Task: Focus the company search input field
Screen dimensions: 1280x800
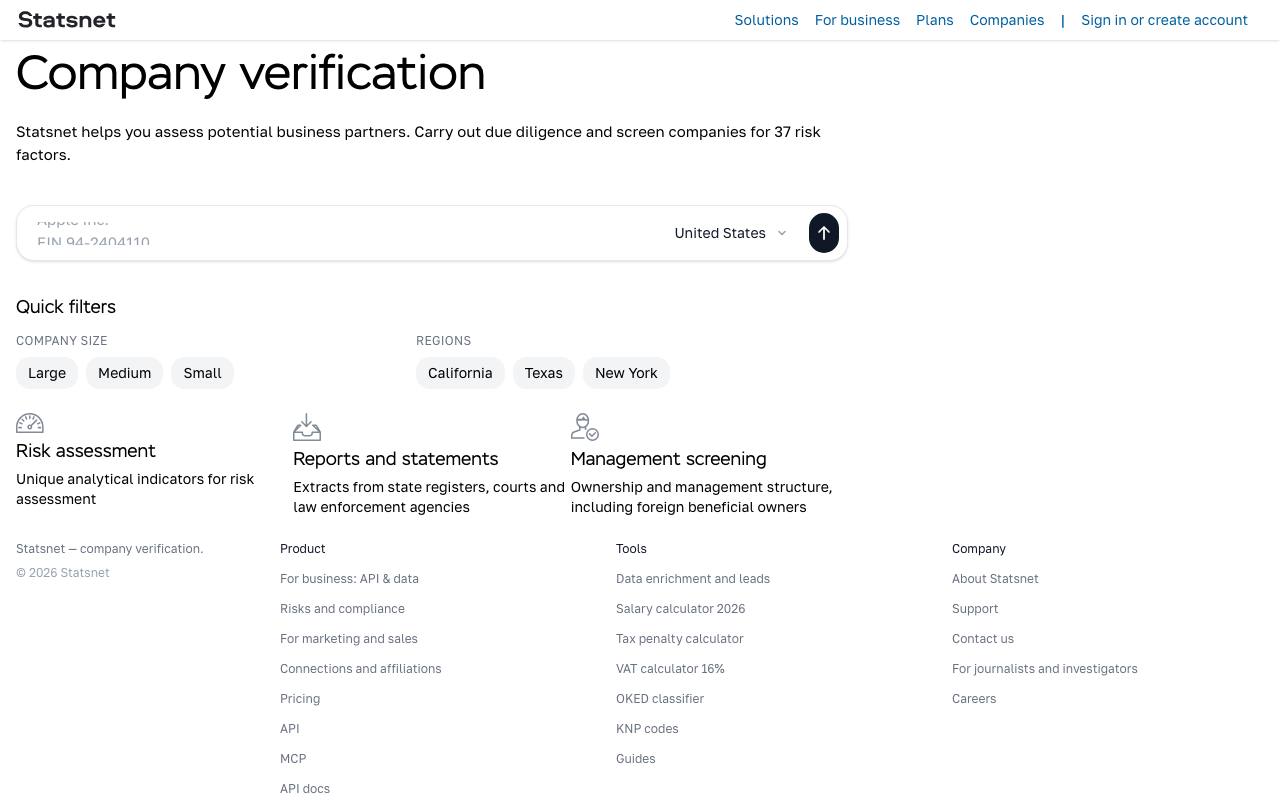Action: pyautogui.click(x=345, y=233)
